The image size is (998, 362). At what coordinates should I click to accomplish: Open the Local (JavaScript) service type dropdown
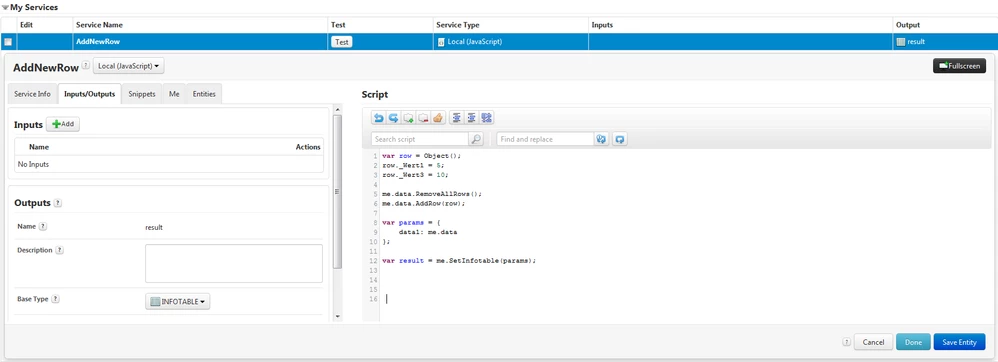tap(128, 66)
